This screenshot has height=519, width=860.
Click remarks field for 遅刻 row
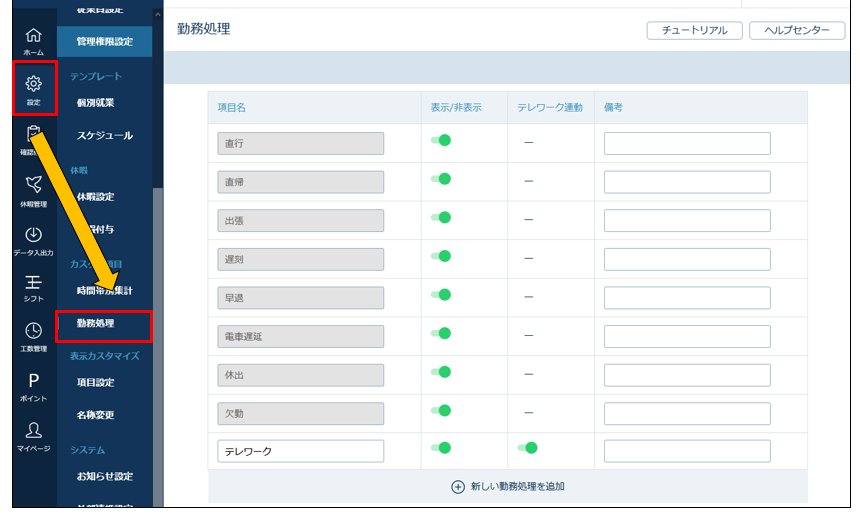tap(687, 259)
